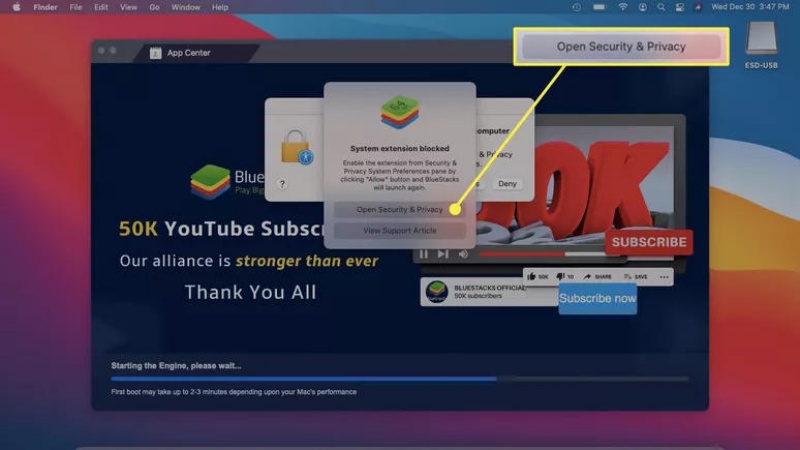Open the Edit menu
800x450 pixels.
101,7
